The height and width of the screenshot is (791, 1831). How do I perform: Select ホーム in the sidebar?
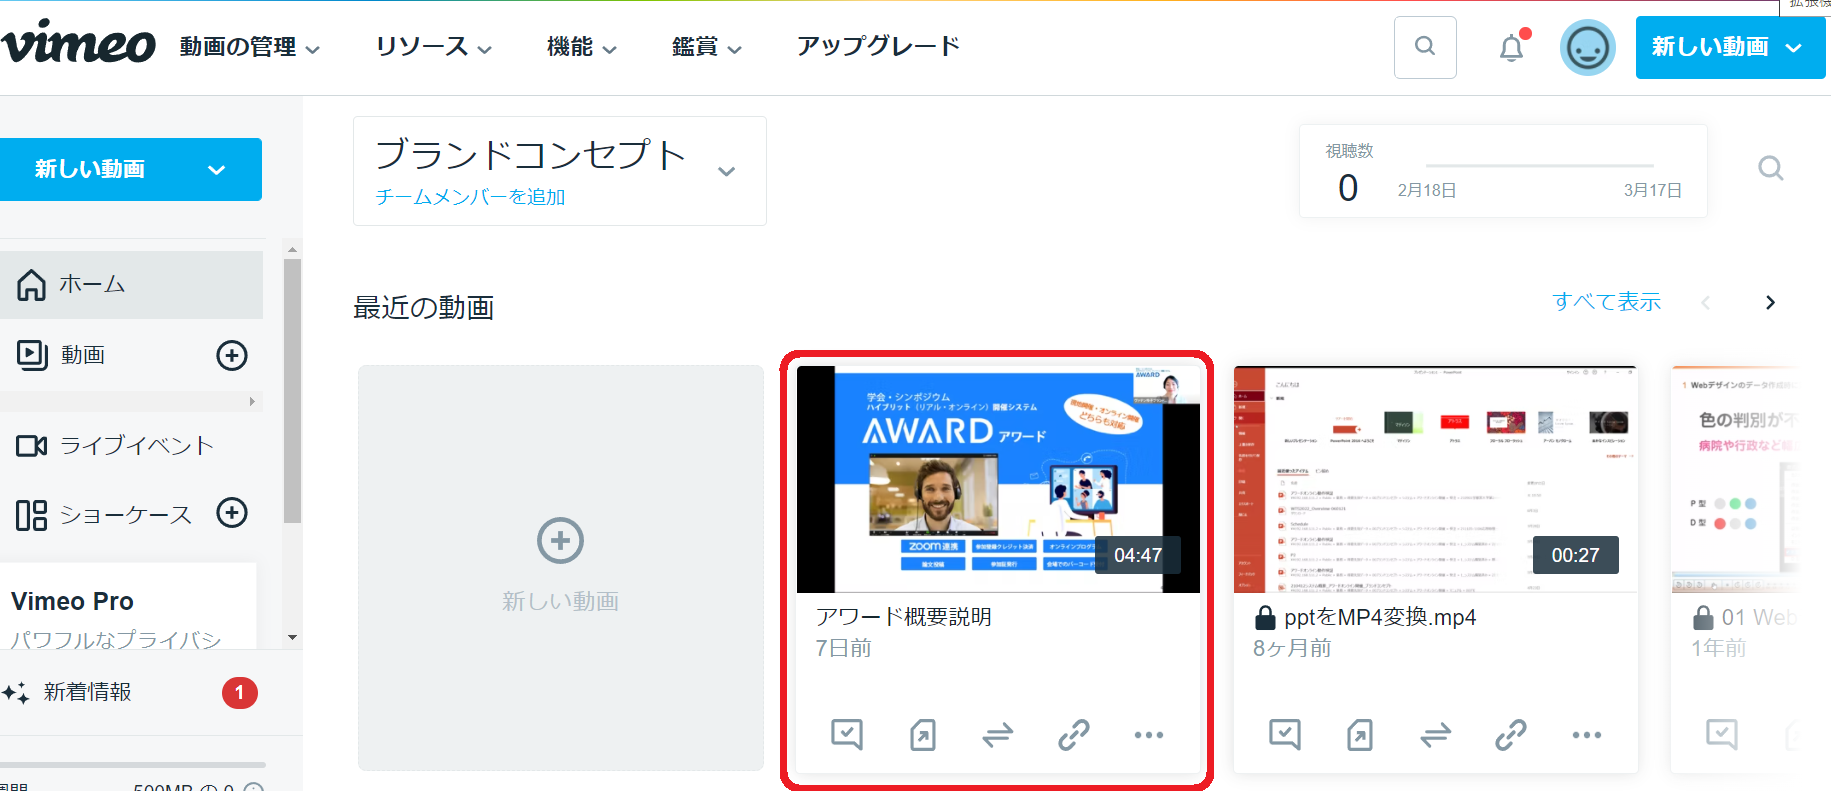click(x=131, y=285)
